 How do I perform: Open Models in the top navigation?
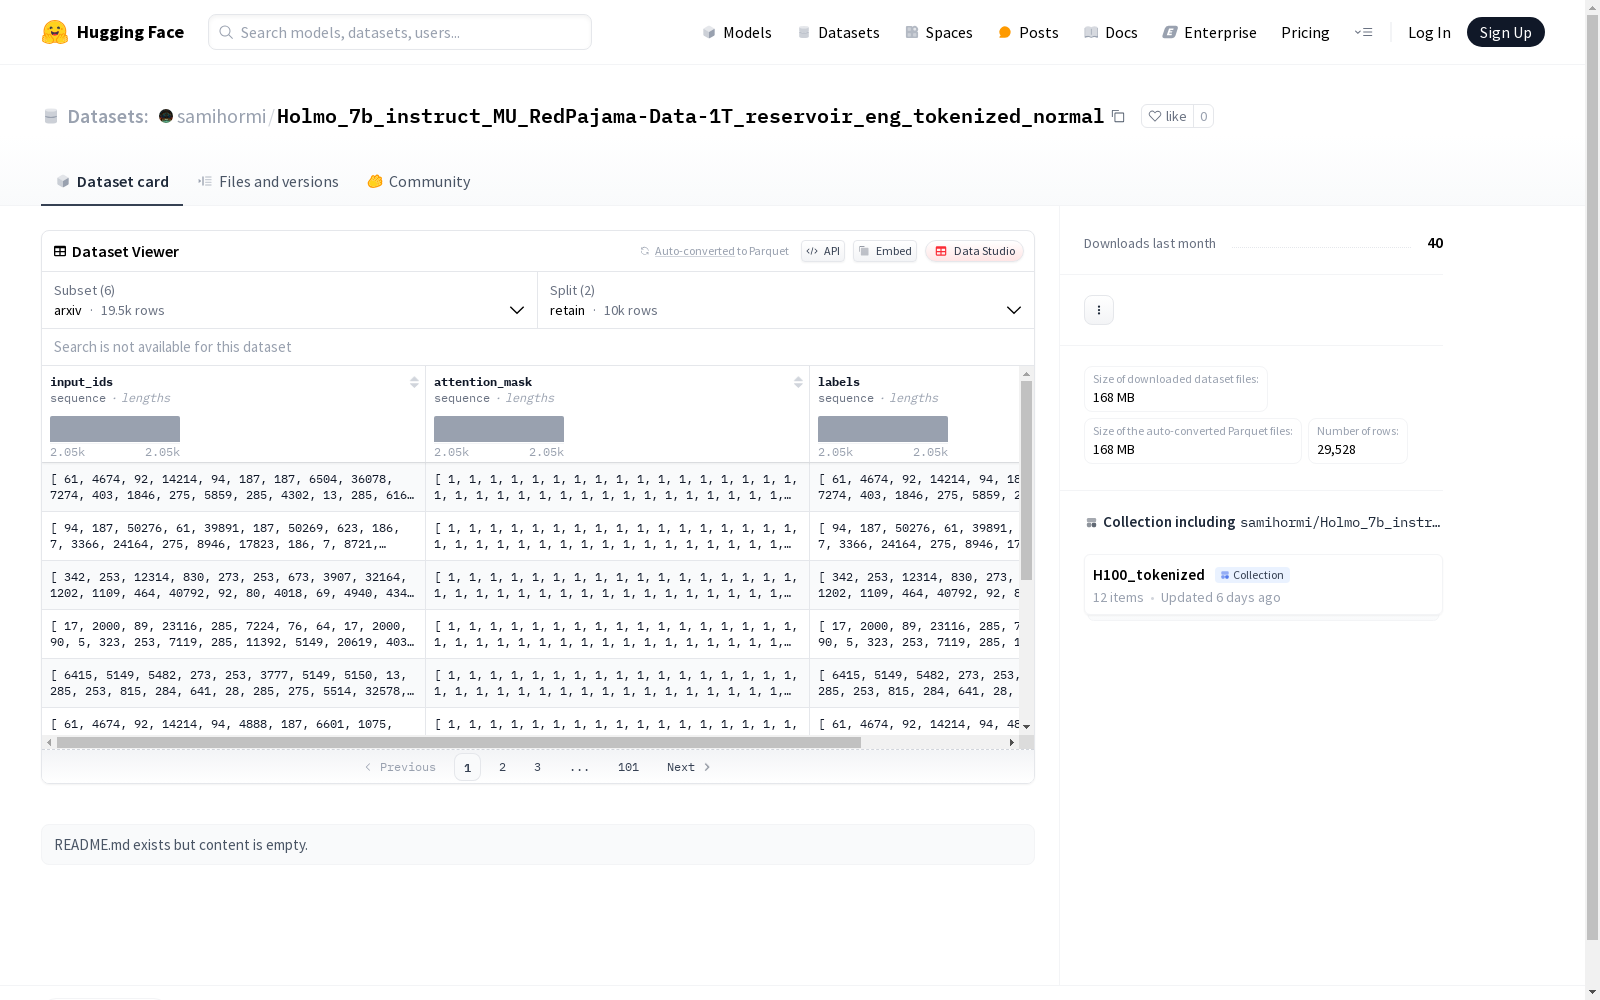(x=737, y=32)
